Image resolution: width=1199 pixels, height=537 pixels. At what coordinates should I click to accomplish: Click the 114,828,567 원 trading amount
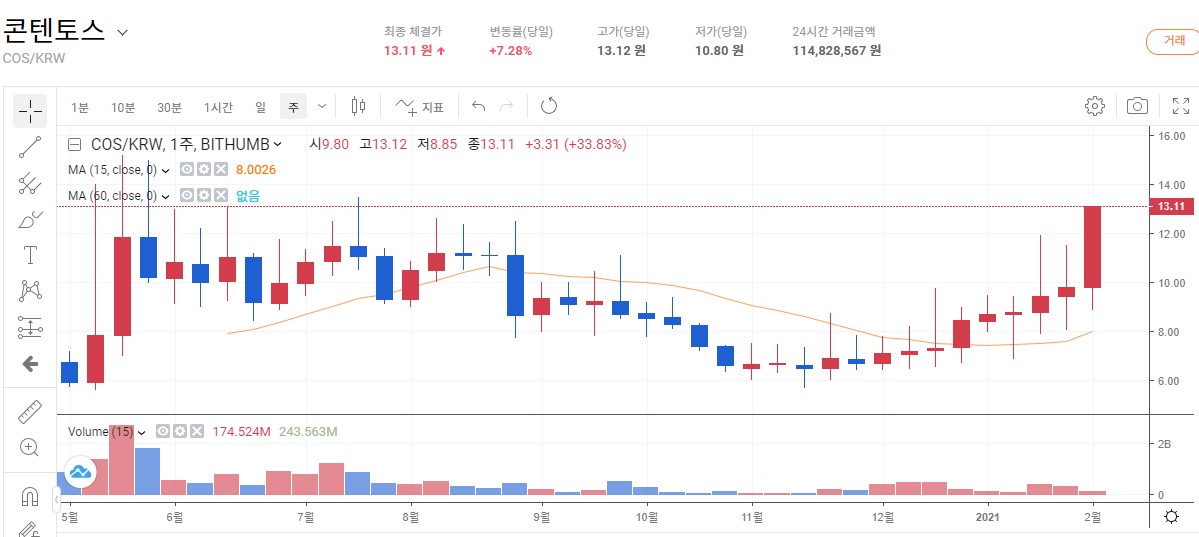point(837,50)
